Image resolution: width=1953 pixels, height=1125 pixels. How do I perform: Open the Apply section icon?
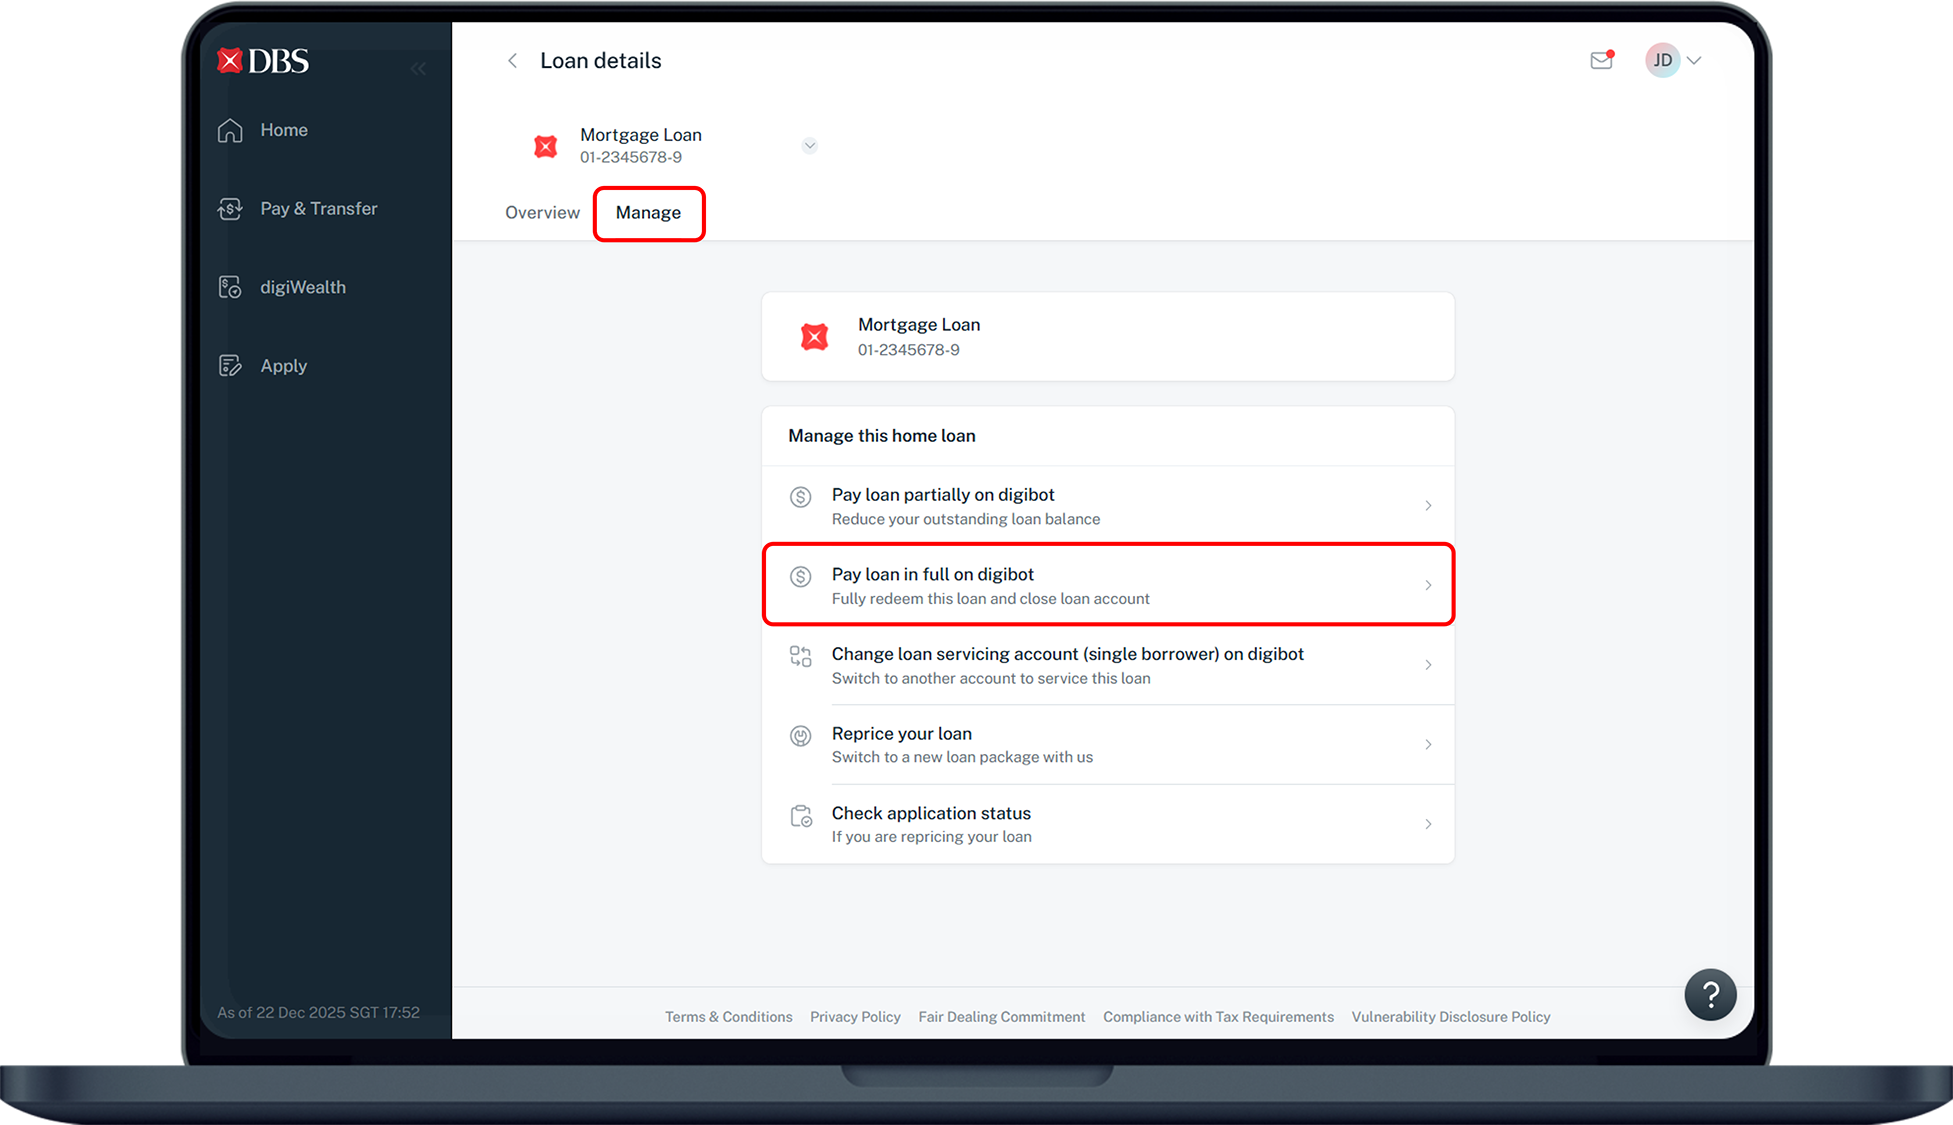pos(229,365)
